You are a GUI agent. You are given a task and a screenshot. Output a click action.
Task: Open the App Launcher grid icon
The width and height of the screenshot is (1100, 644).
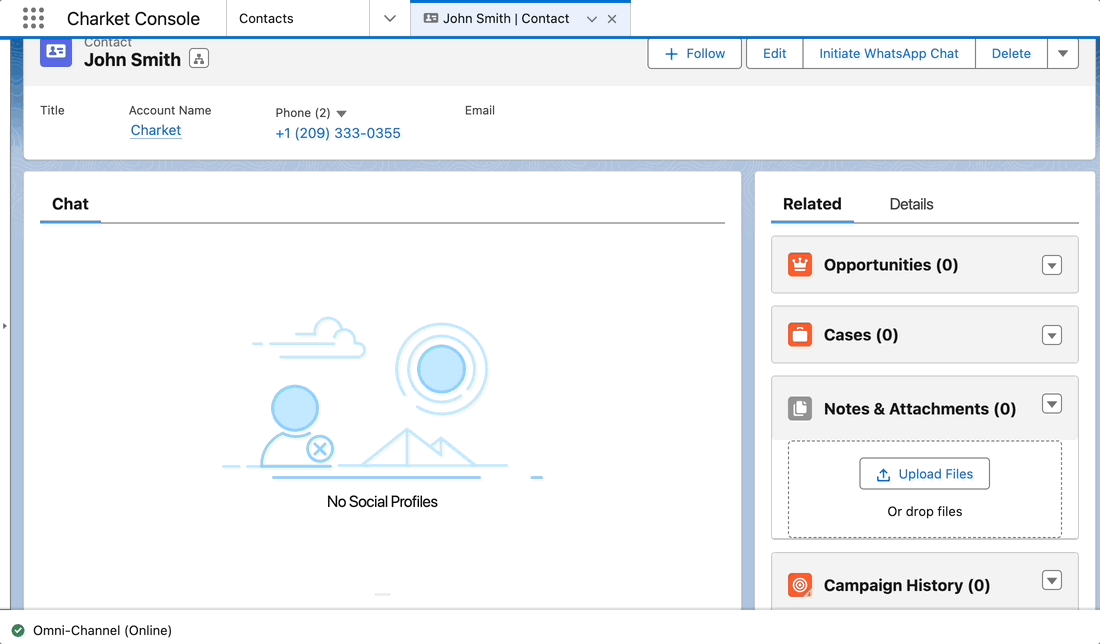coord(33,18)
